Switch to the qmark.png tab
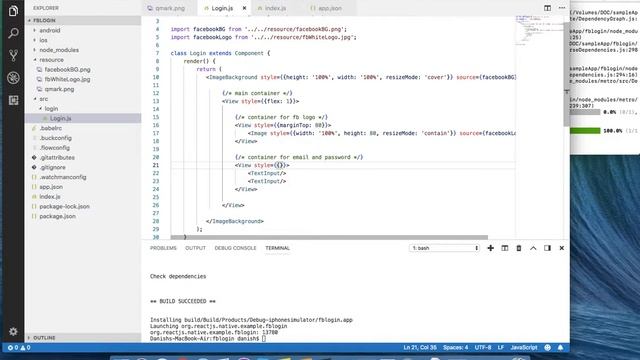The height and width of the screenshot is (360, 640). tap(170, 8)
